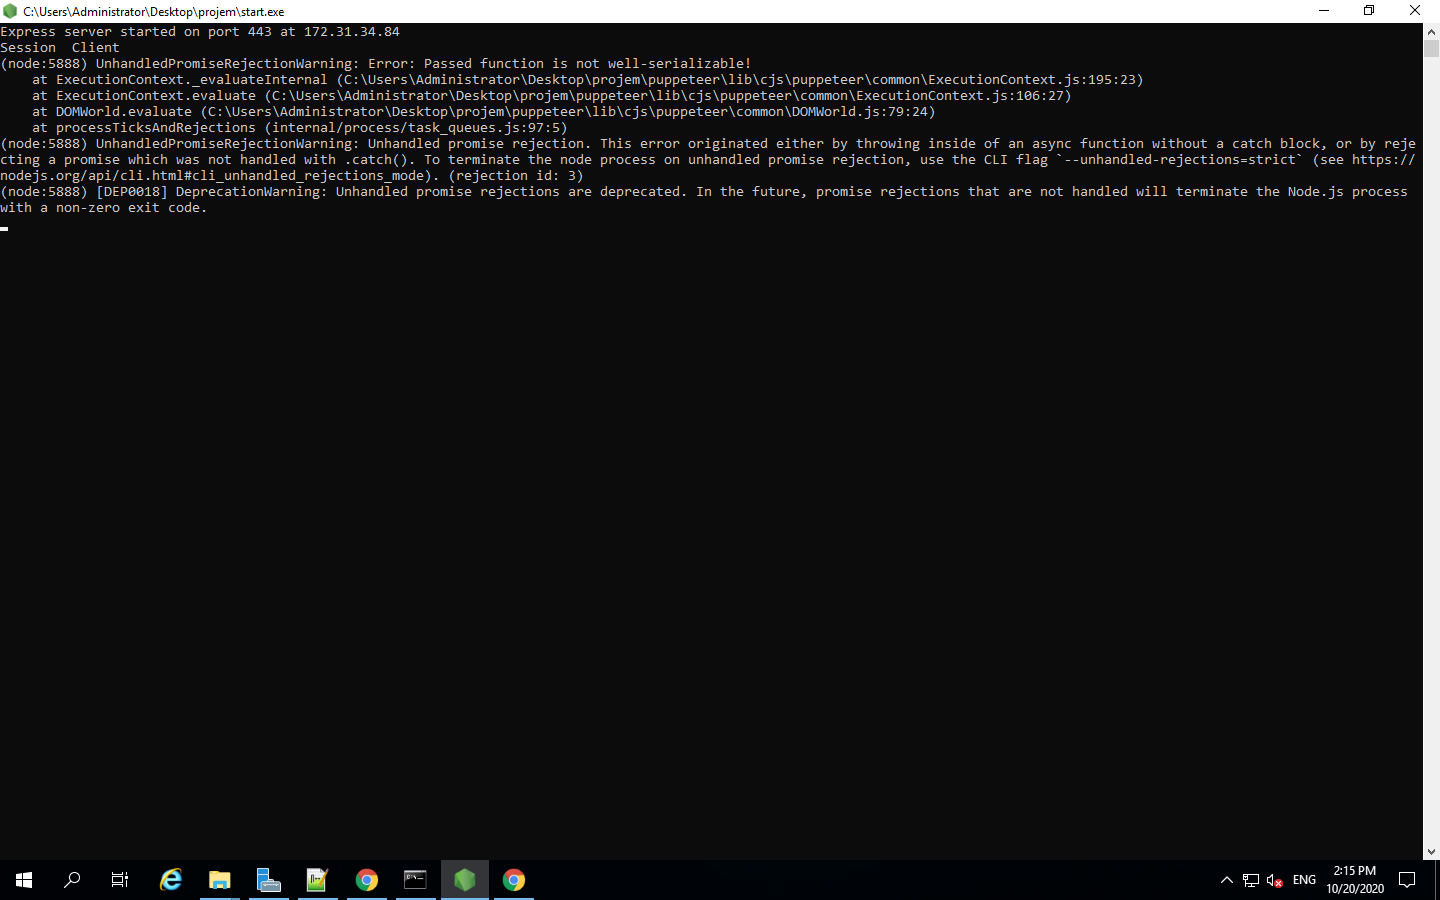
Task: Switch to Chrome icon right of Node.js
Action: pos(514,880)
